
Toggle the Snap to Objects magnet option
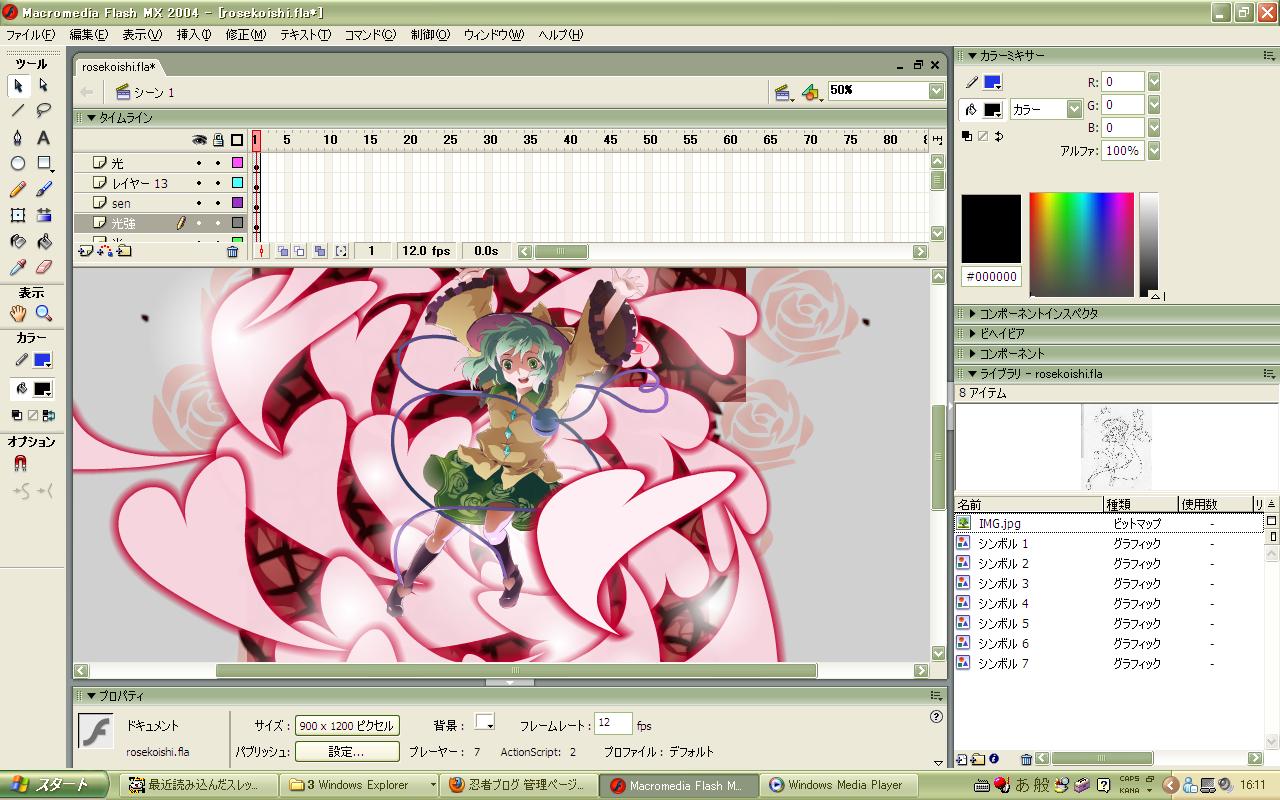(20, 464)
